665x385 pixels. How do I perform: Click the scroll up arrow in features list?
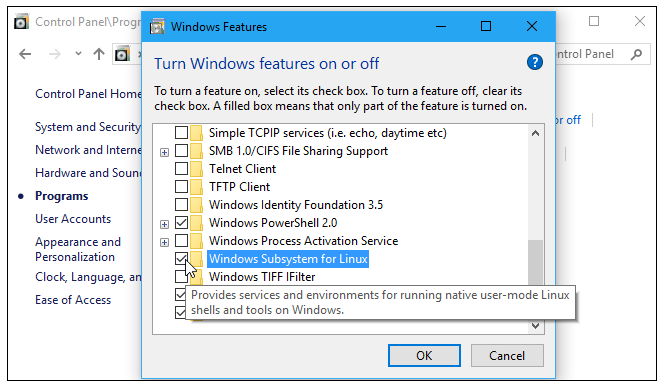[535, 133]
